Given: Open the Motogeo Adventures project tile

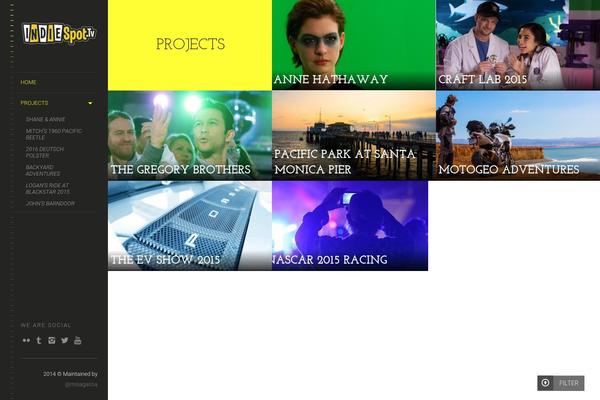Looking at the screenshot, I should pos(518,136).
